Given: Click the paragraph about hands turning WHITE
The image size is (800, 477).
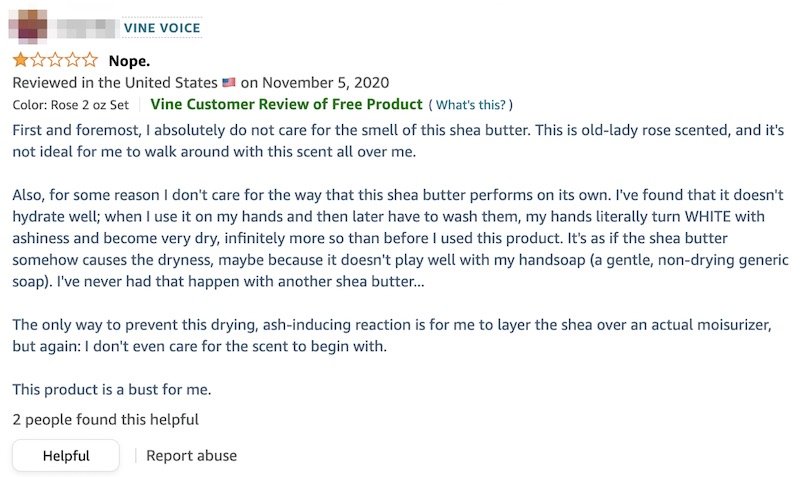Looking at the screenshot, I should 401,238.
